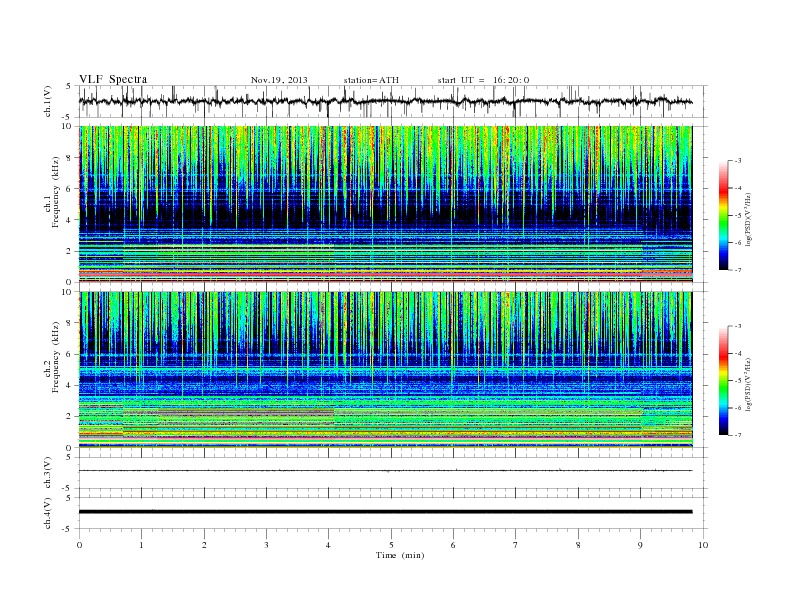
Task: Click time axis tick label '1'
Action: coord(141,545)
